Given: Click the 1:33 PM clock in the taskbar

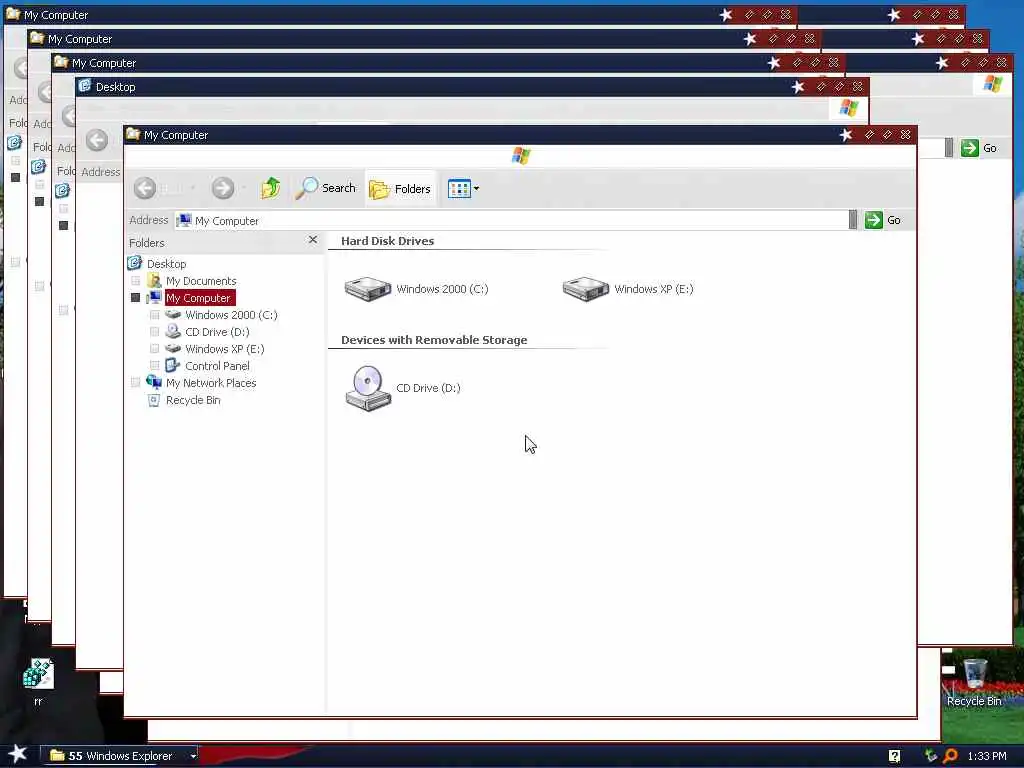Looking at the screenshot, I should pyautogui.click(x=987, y=756).
